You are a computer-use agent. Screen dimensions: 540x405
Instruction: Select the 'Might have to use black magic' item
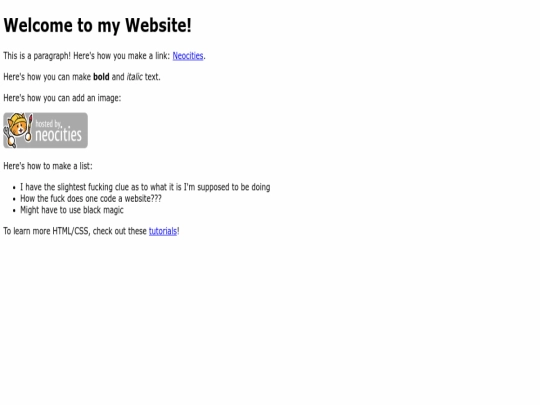coord(72,210)
